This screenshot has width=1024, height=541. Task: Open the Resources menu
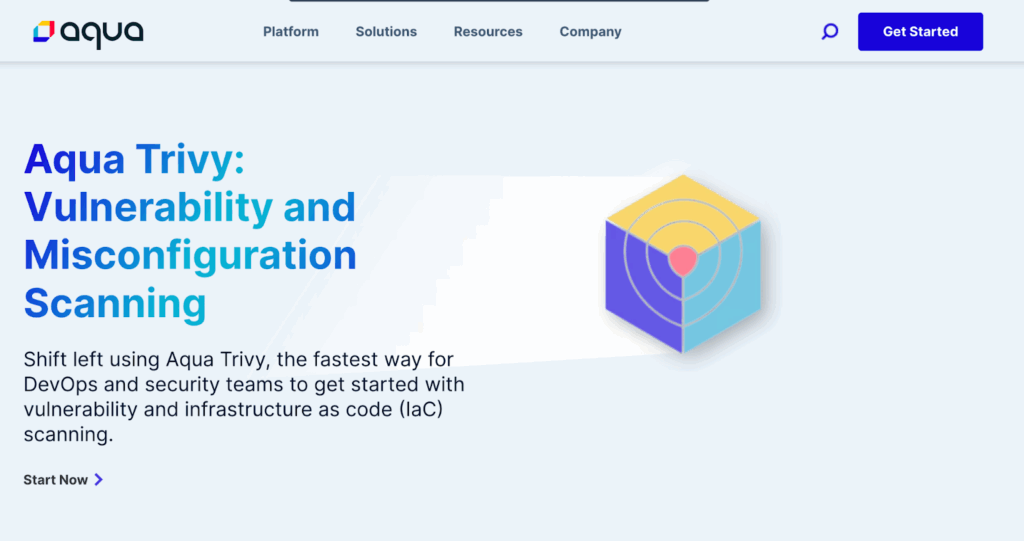point(488,31)
